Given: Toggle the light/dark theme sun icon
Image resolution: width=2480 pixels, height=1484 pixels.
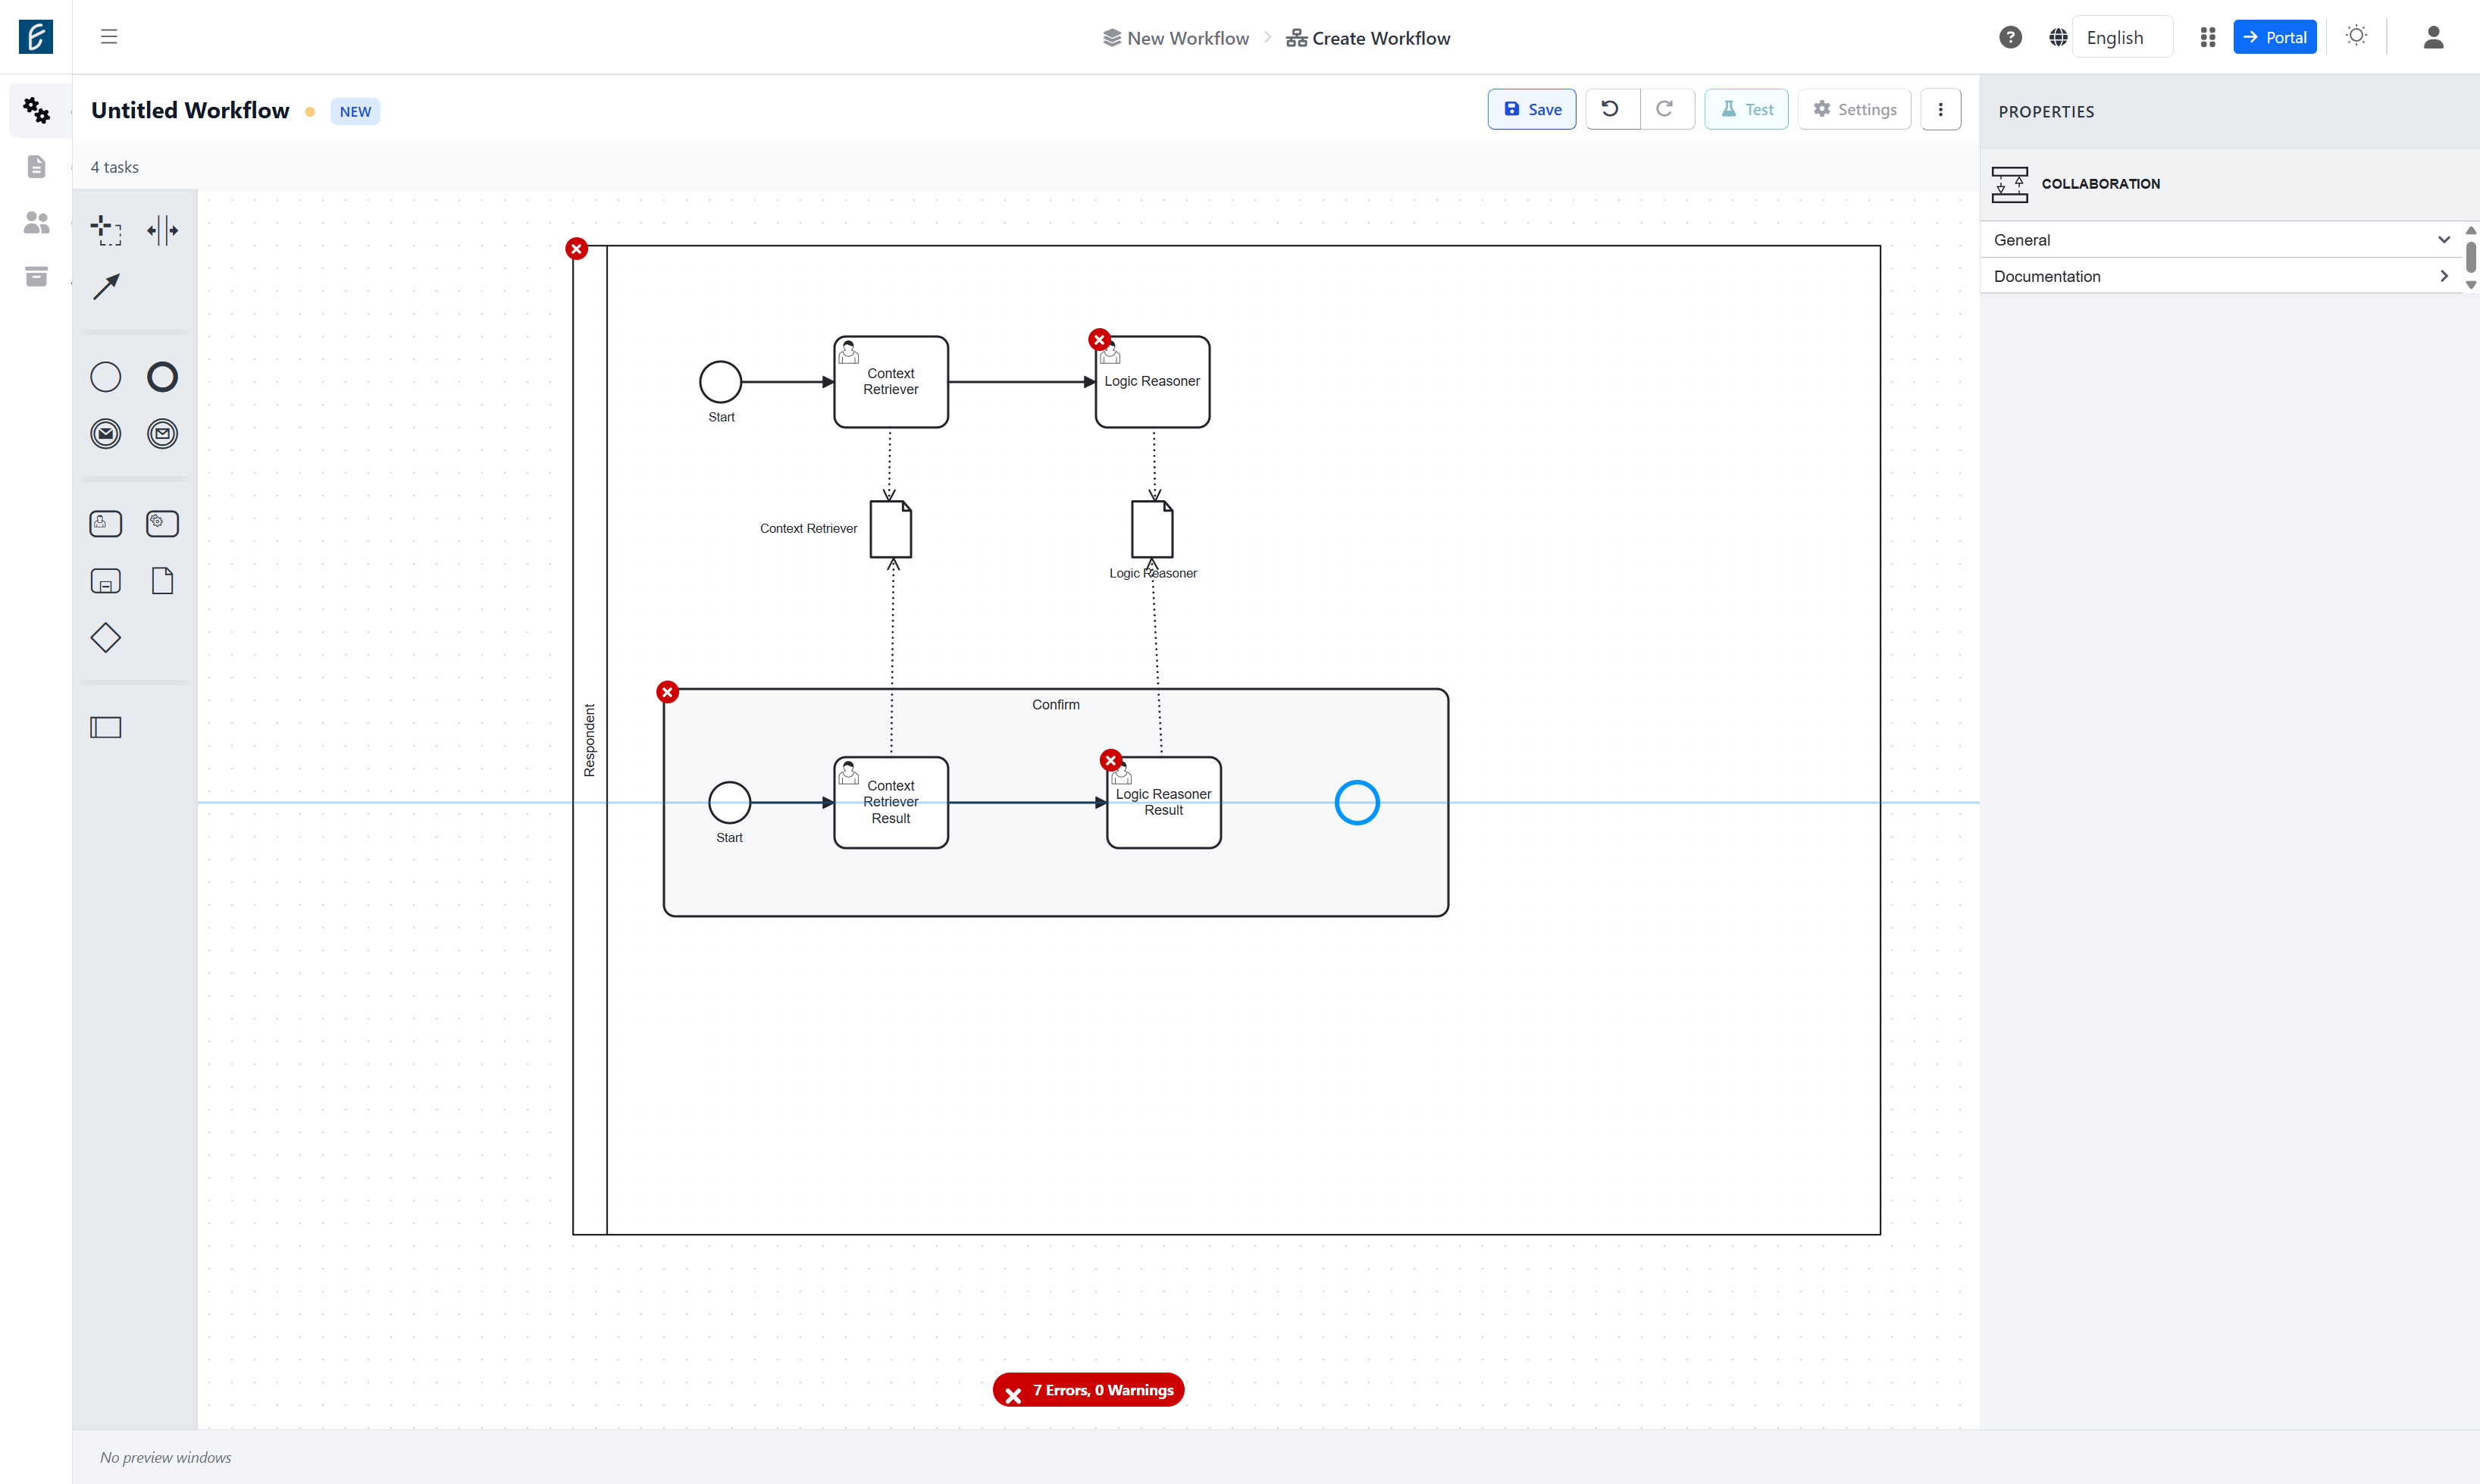Looking at the screenshot, I should click(2356, 36).
